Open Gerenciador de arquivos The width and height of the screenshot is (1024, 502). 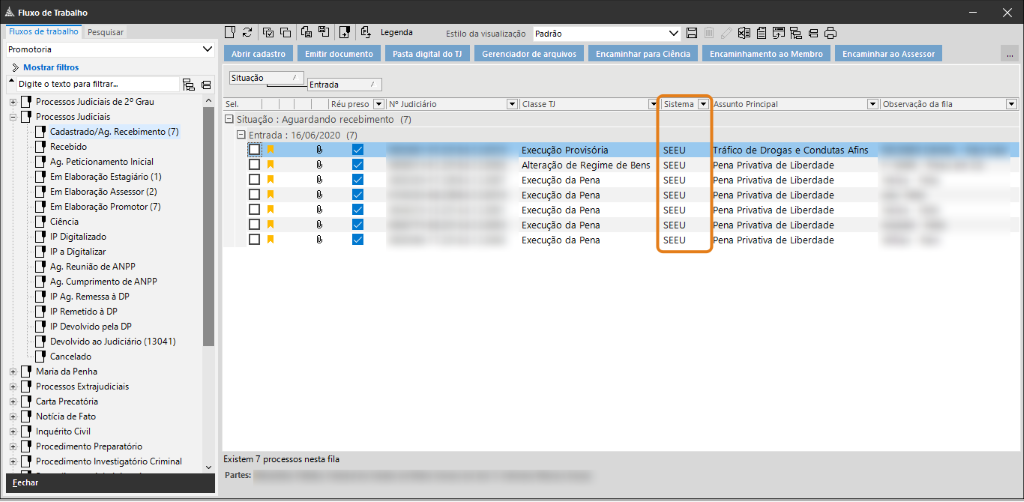pyautogui.click(x=529, y=54)
